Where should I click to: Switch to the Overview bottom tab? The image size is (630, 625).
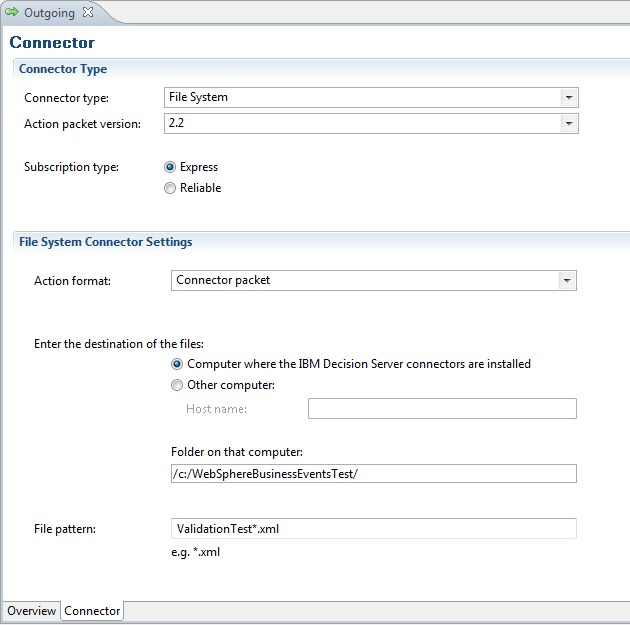click(x=31, y=611)
